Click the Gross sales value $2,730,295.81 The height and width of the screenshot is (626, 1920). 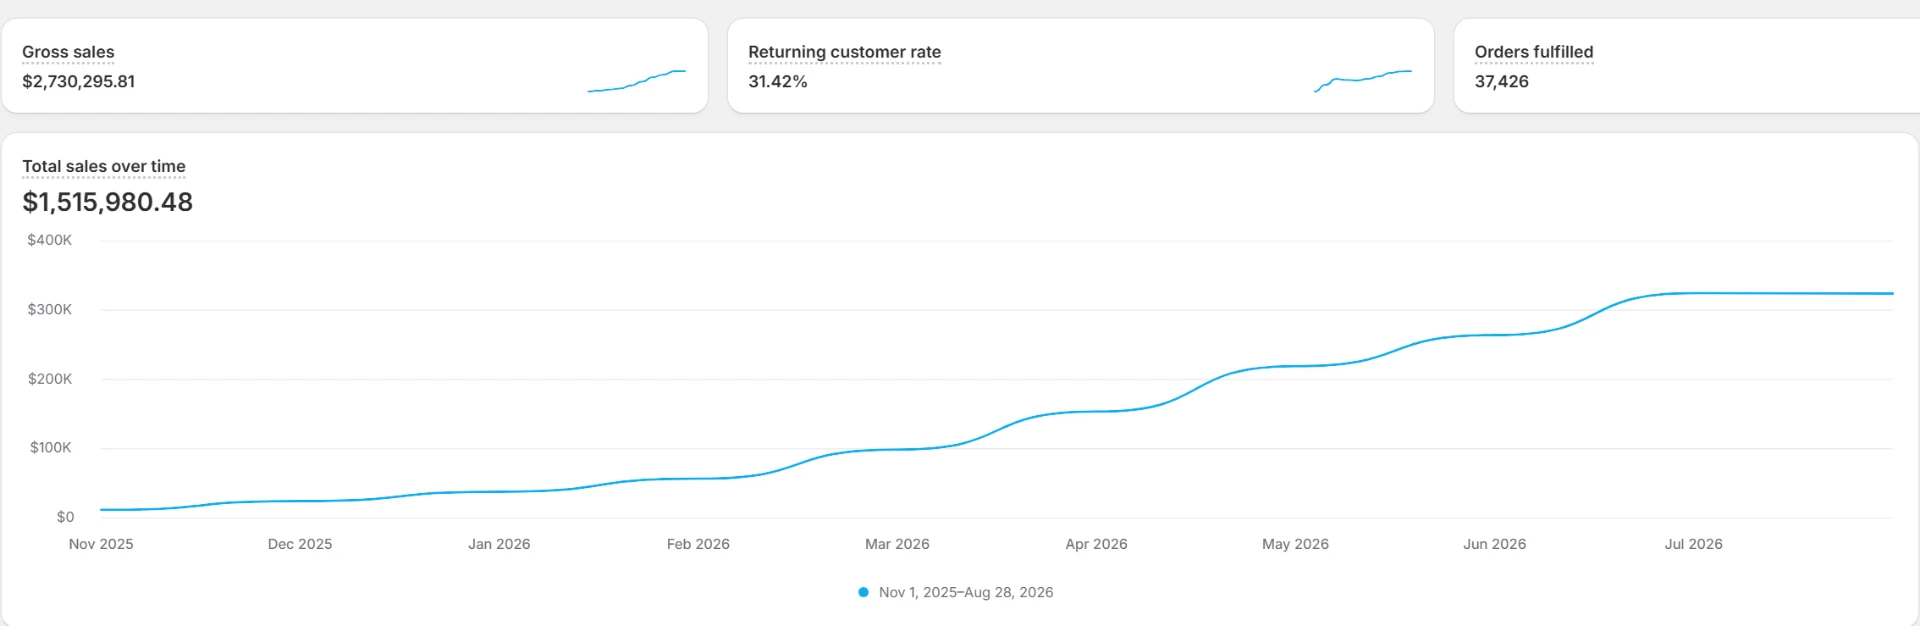click(78, 82)
